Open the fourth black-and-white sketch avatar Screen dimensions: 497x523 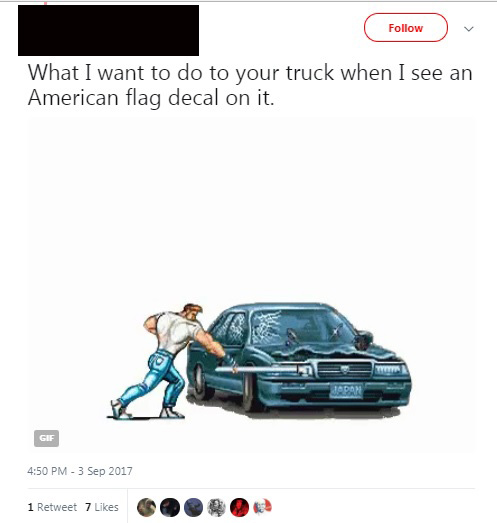pyautogui.click(x=216, y=507)
